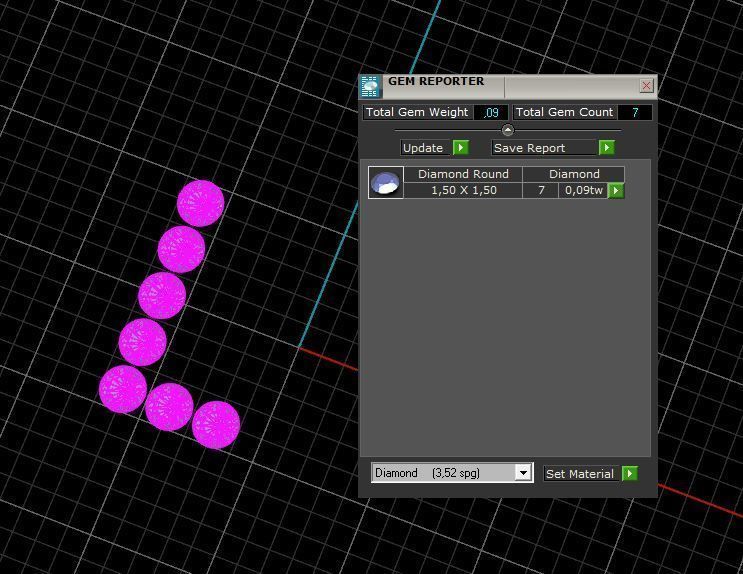Image resolution: width=743 pixels, height=574 pixels.
Task: Click the Total Gem Count value field
Action: pyautogui.click(x=635, y=113)
